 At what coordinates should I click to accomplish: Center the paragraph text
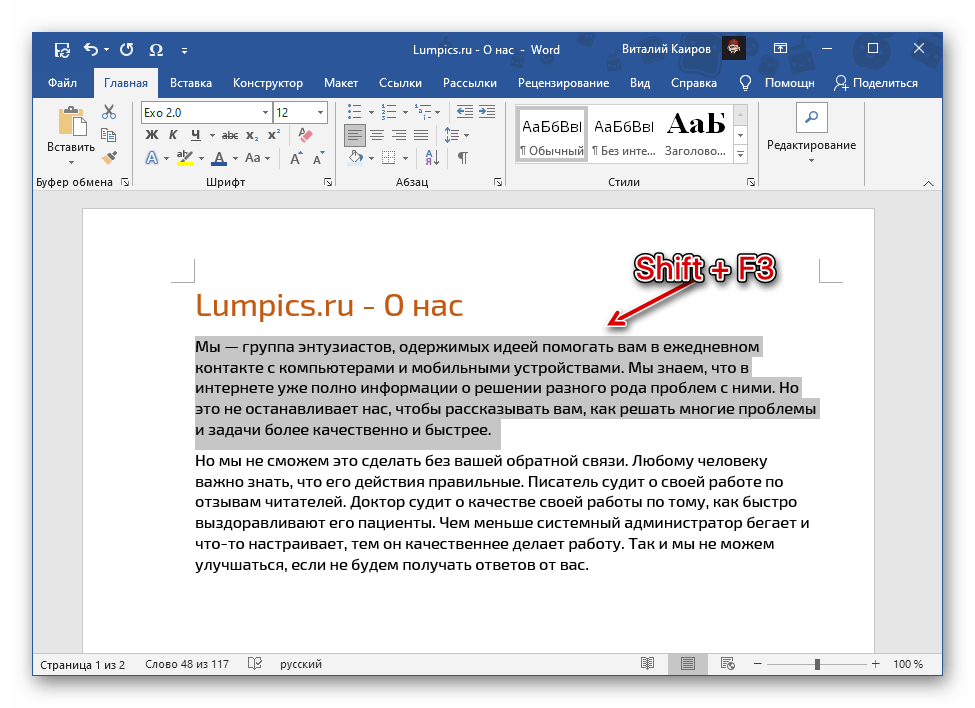[x=377, y=135]
